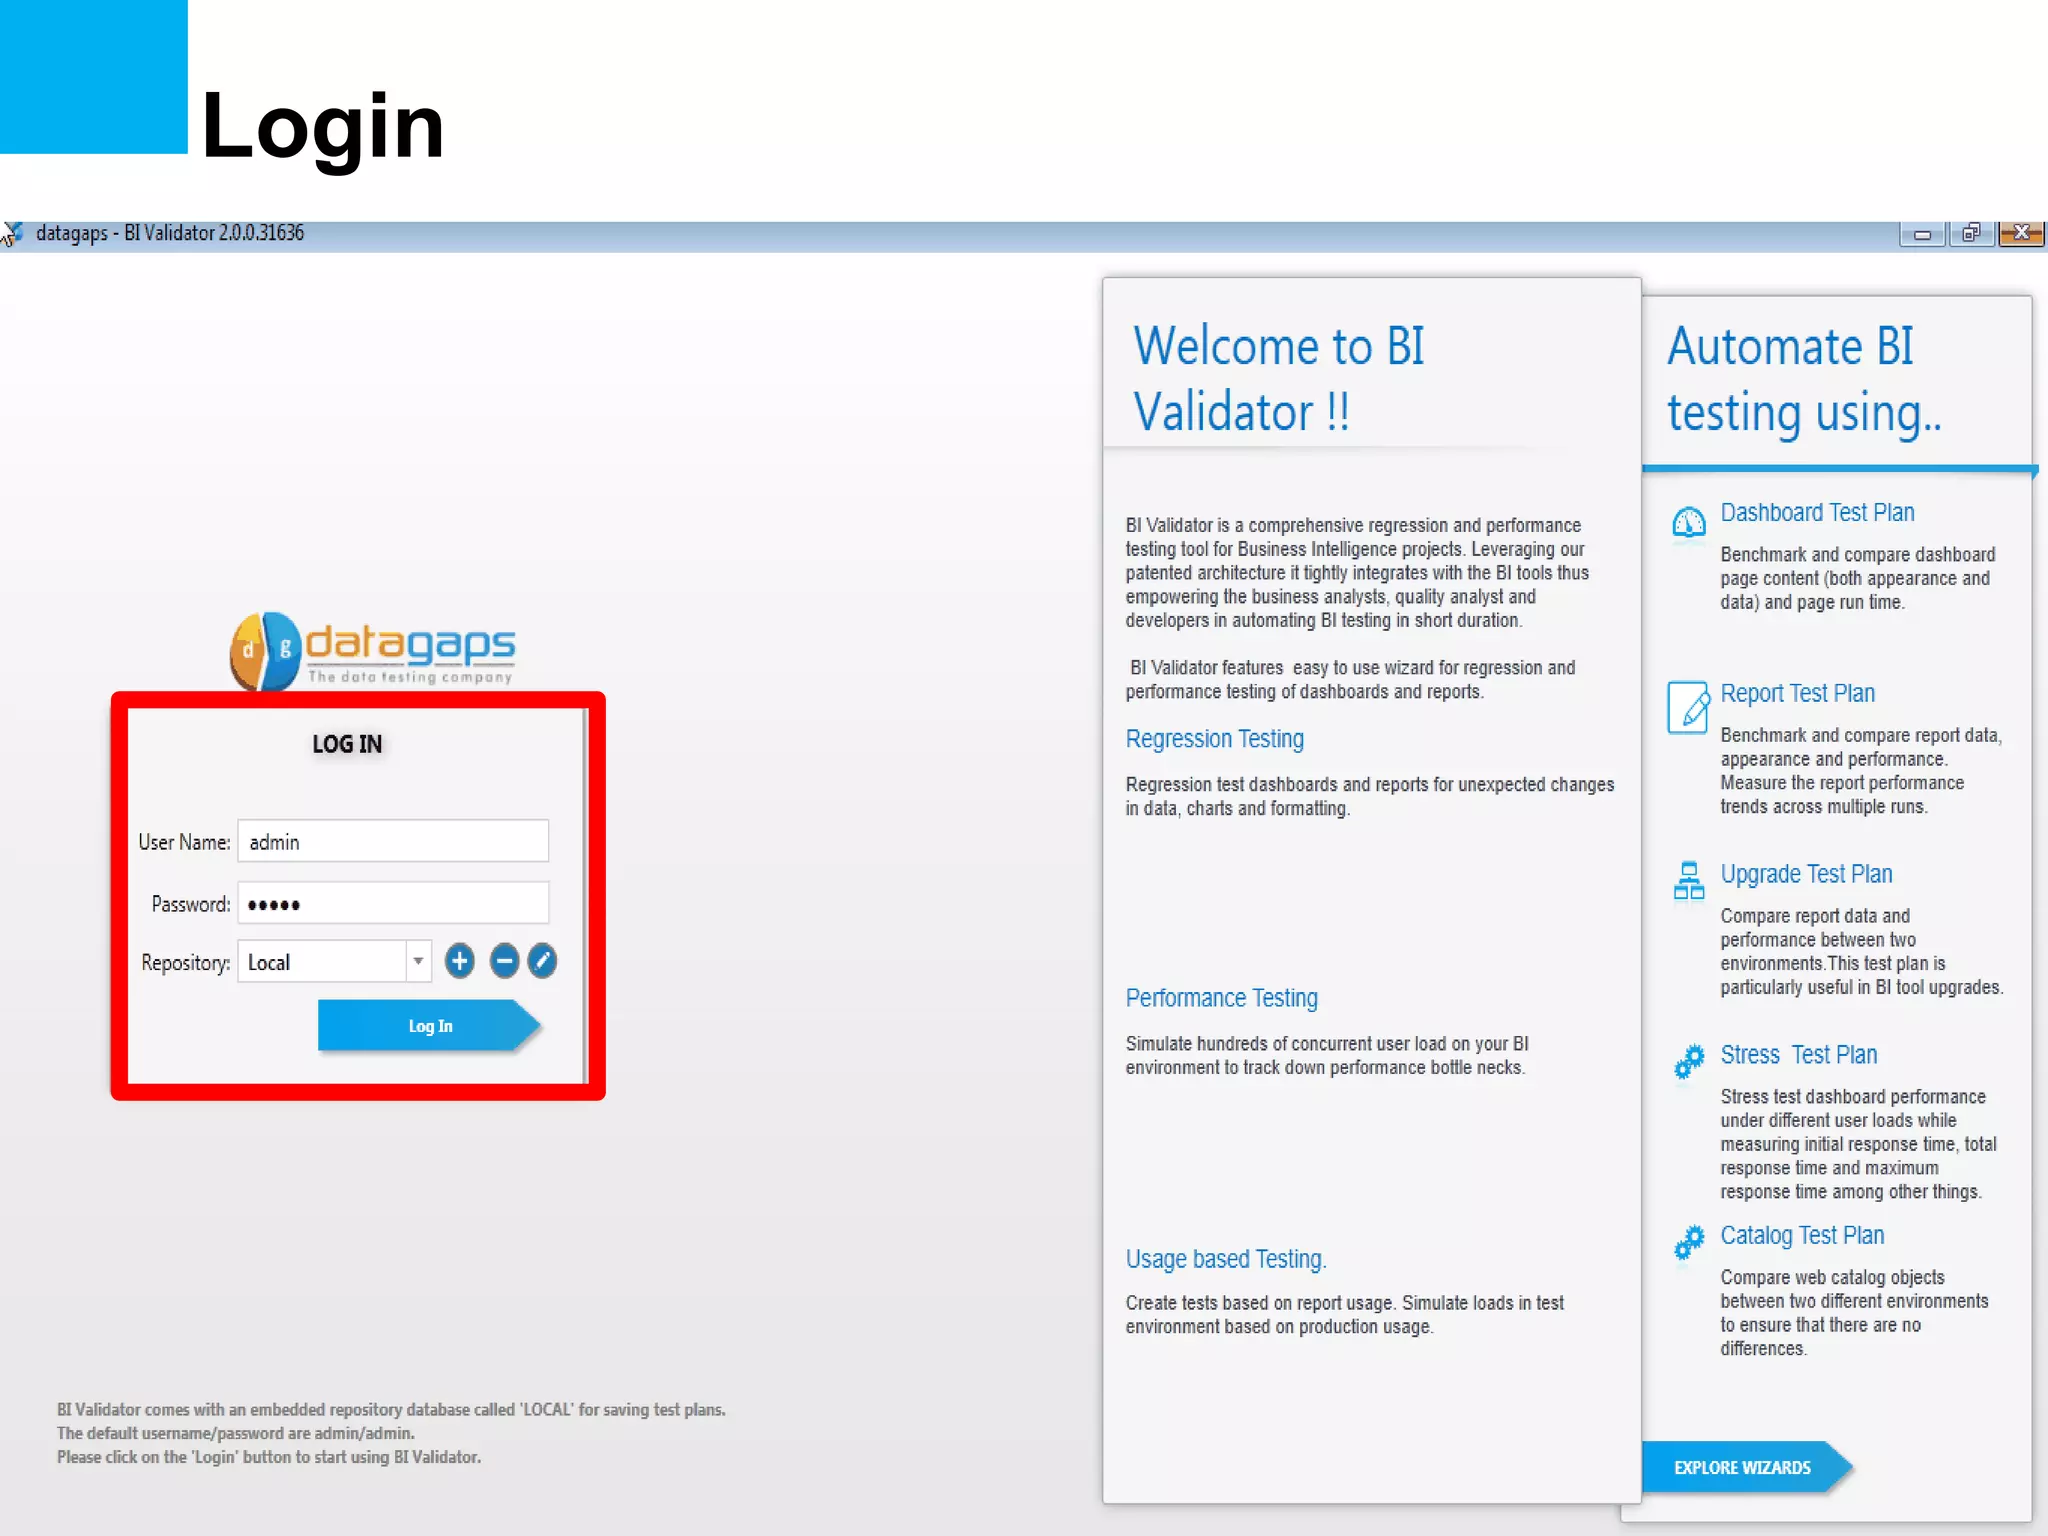Screen dimensions: 2048x1536
Task: Click the Stress Test Plan gears icon
Action: point(1689,1061)
